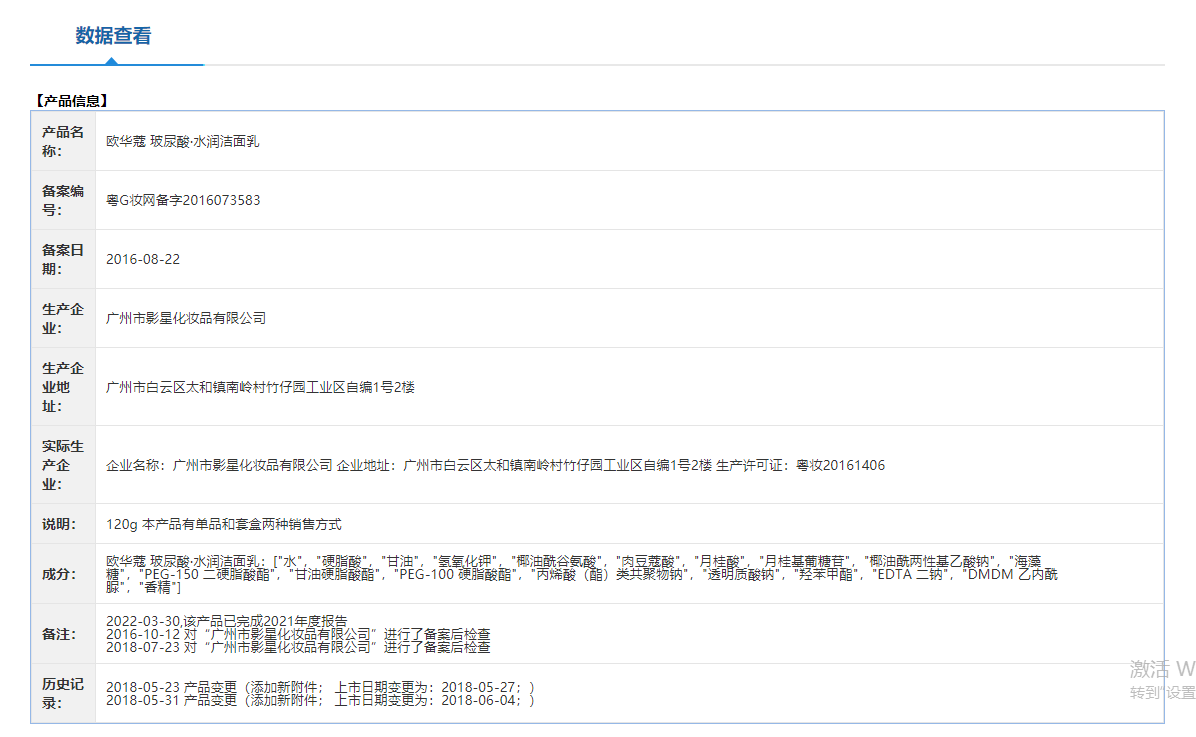Select history entry 2018-05-23 产品变更
The height and width of the screenshot is (737, 1196).
[320, 687]
